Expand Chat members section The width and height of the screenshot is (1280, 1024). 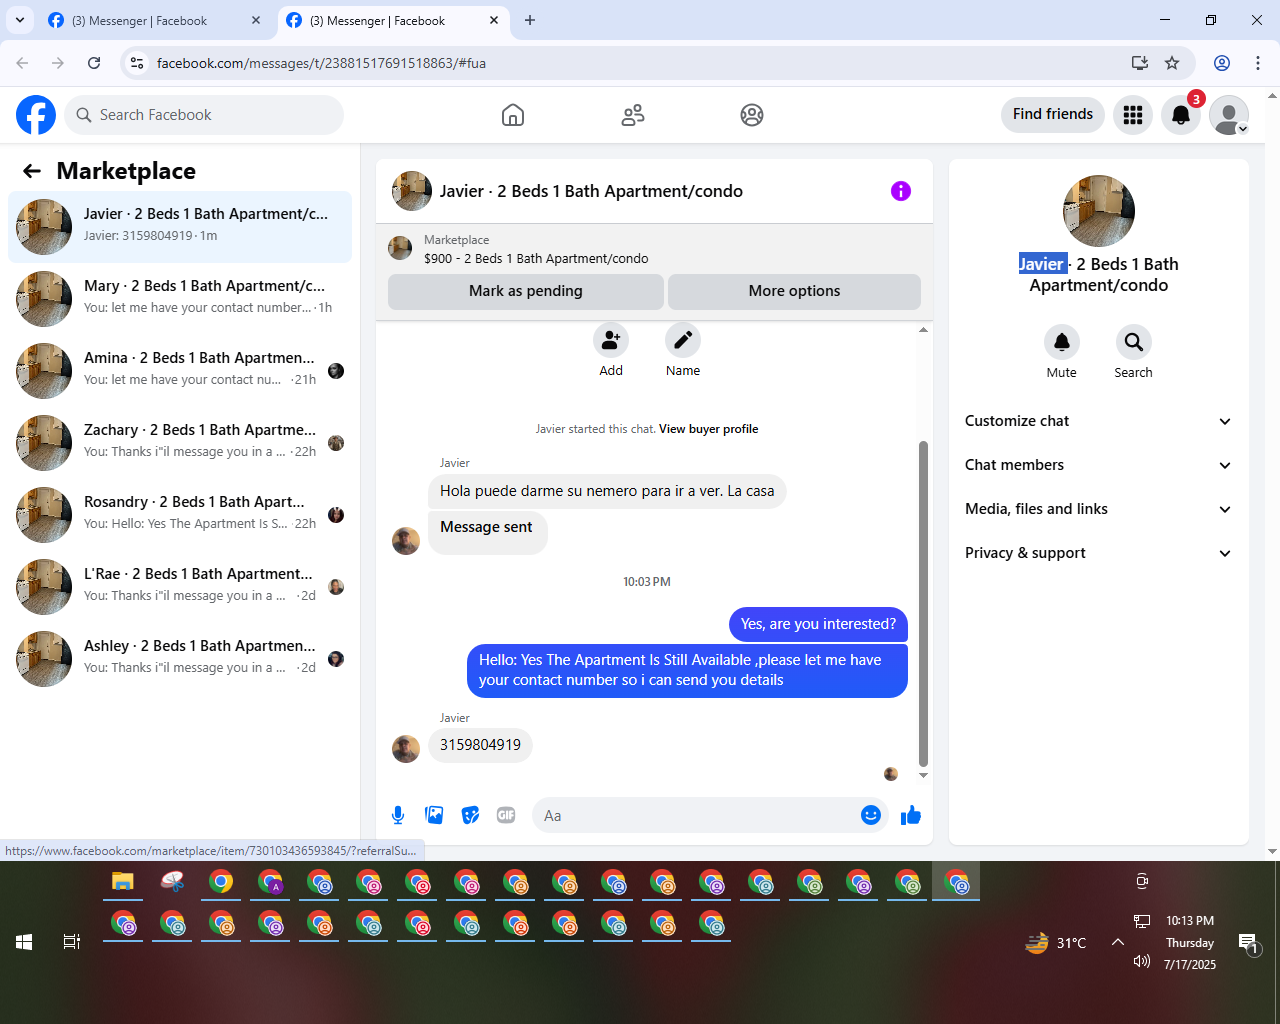[x=1099, y=465]
